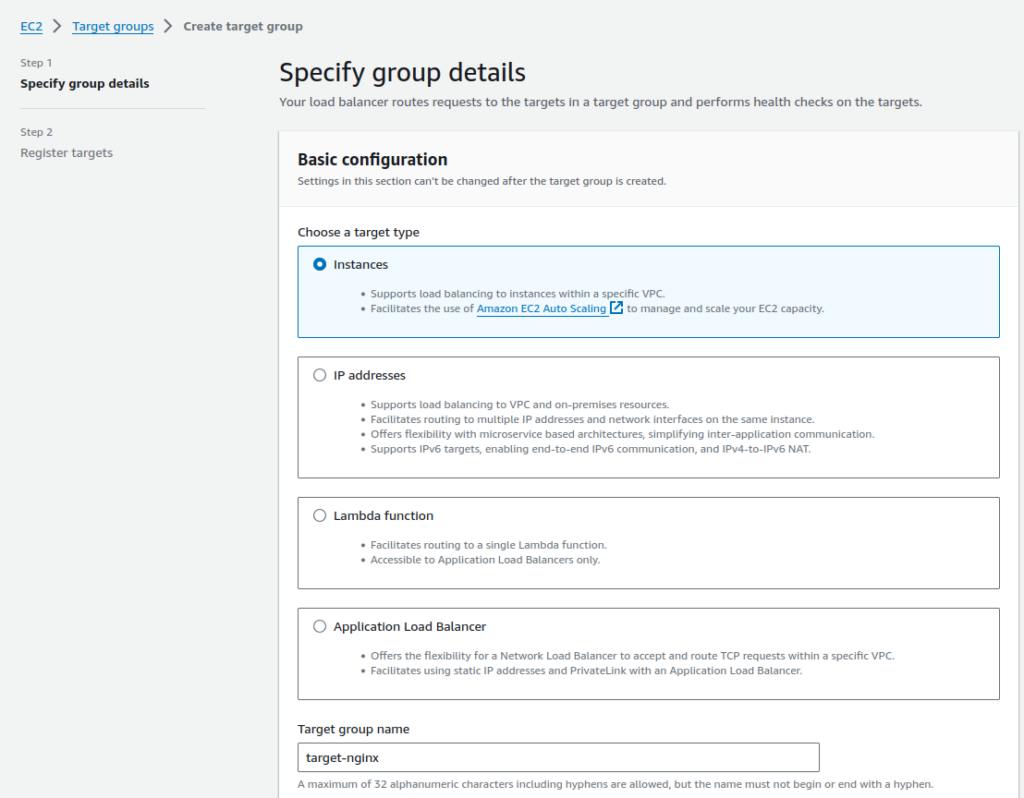Pick the Application Load Balancer radio option
This screenshot has height=798, width=1024.
coord(320,627)
